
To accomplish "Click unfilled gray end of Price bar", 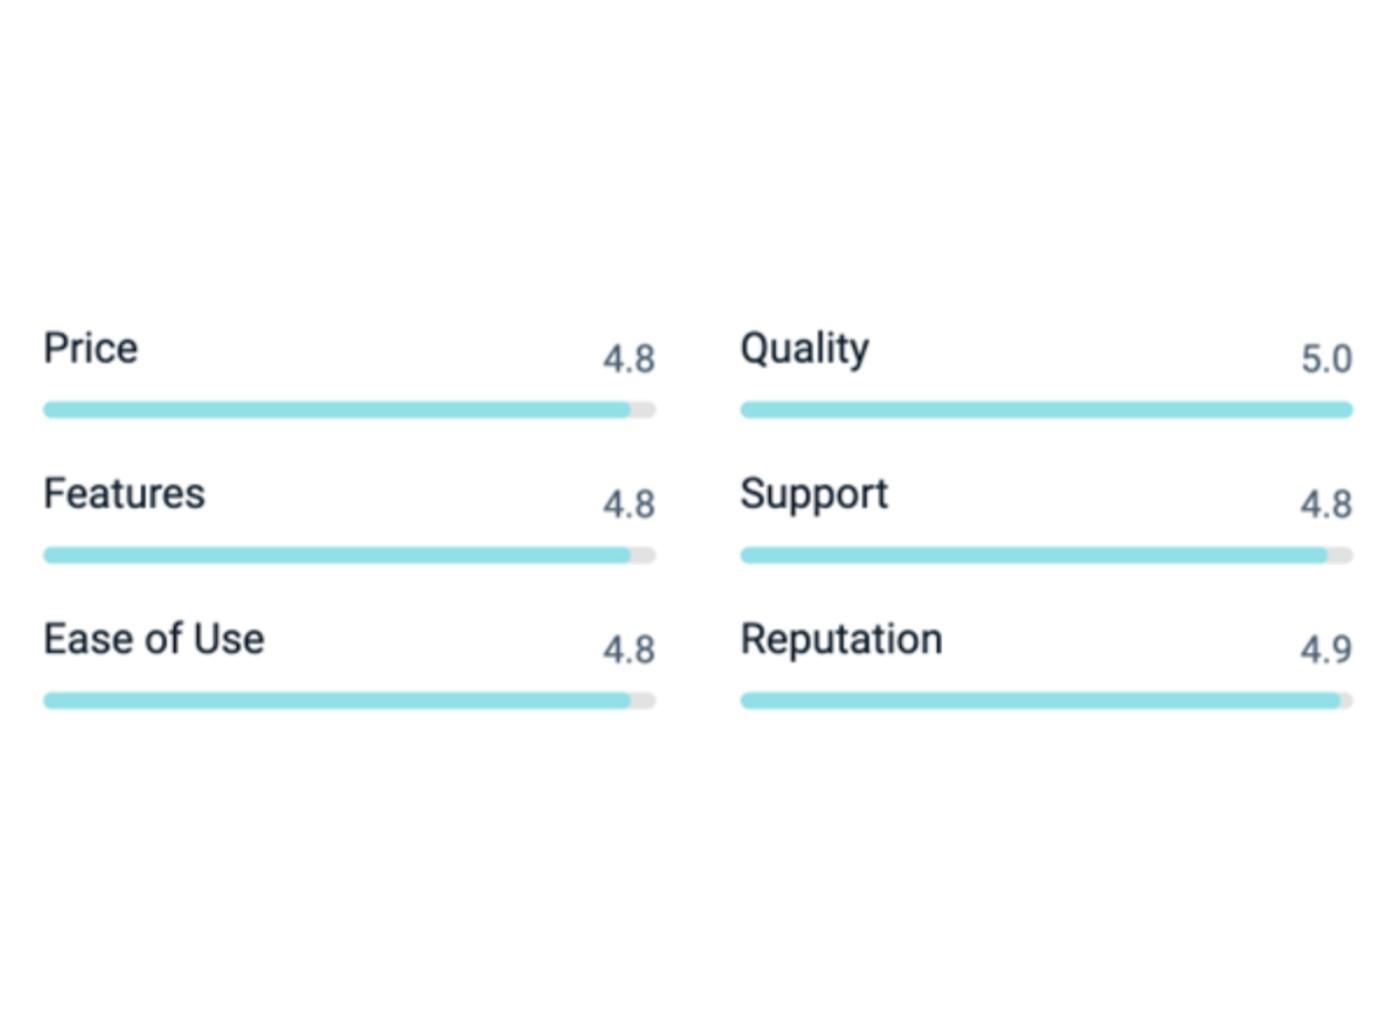I will 644,409.
